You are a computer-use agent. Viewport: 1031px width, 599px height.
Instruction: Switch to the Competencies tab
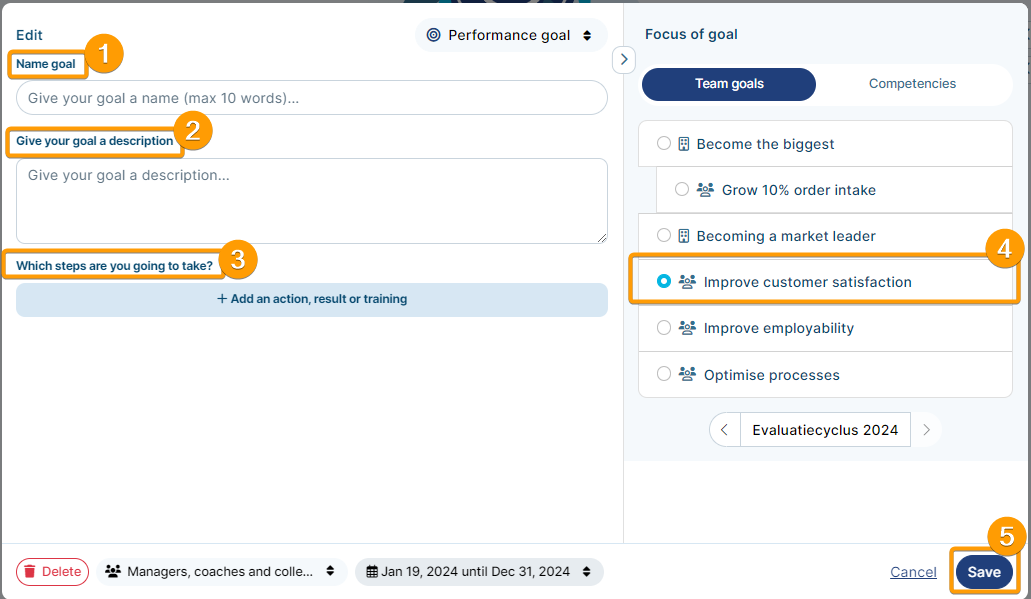click(x=912, y=84)
